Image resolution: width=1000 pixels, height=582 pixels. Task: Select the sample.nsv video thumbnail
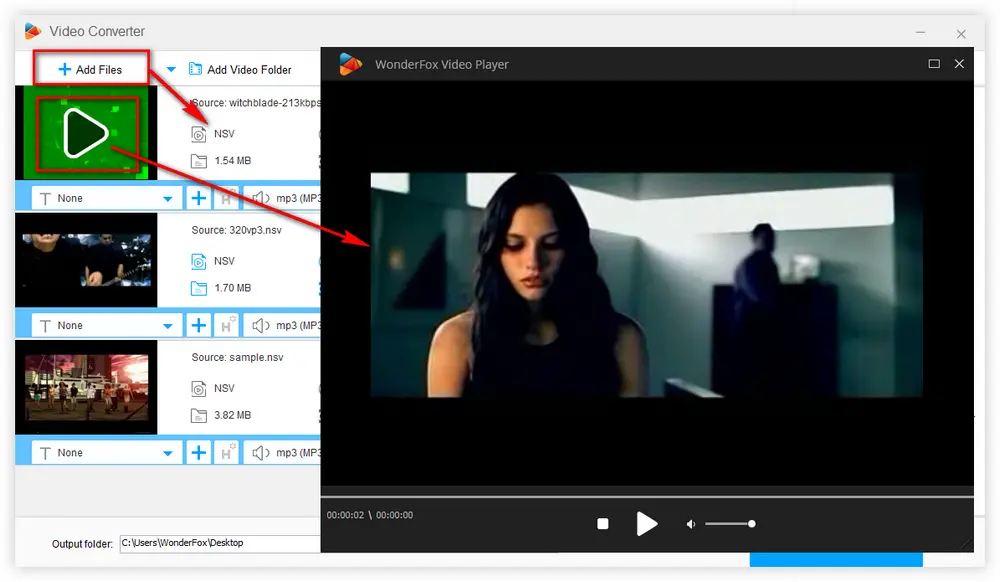[86, 387]
